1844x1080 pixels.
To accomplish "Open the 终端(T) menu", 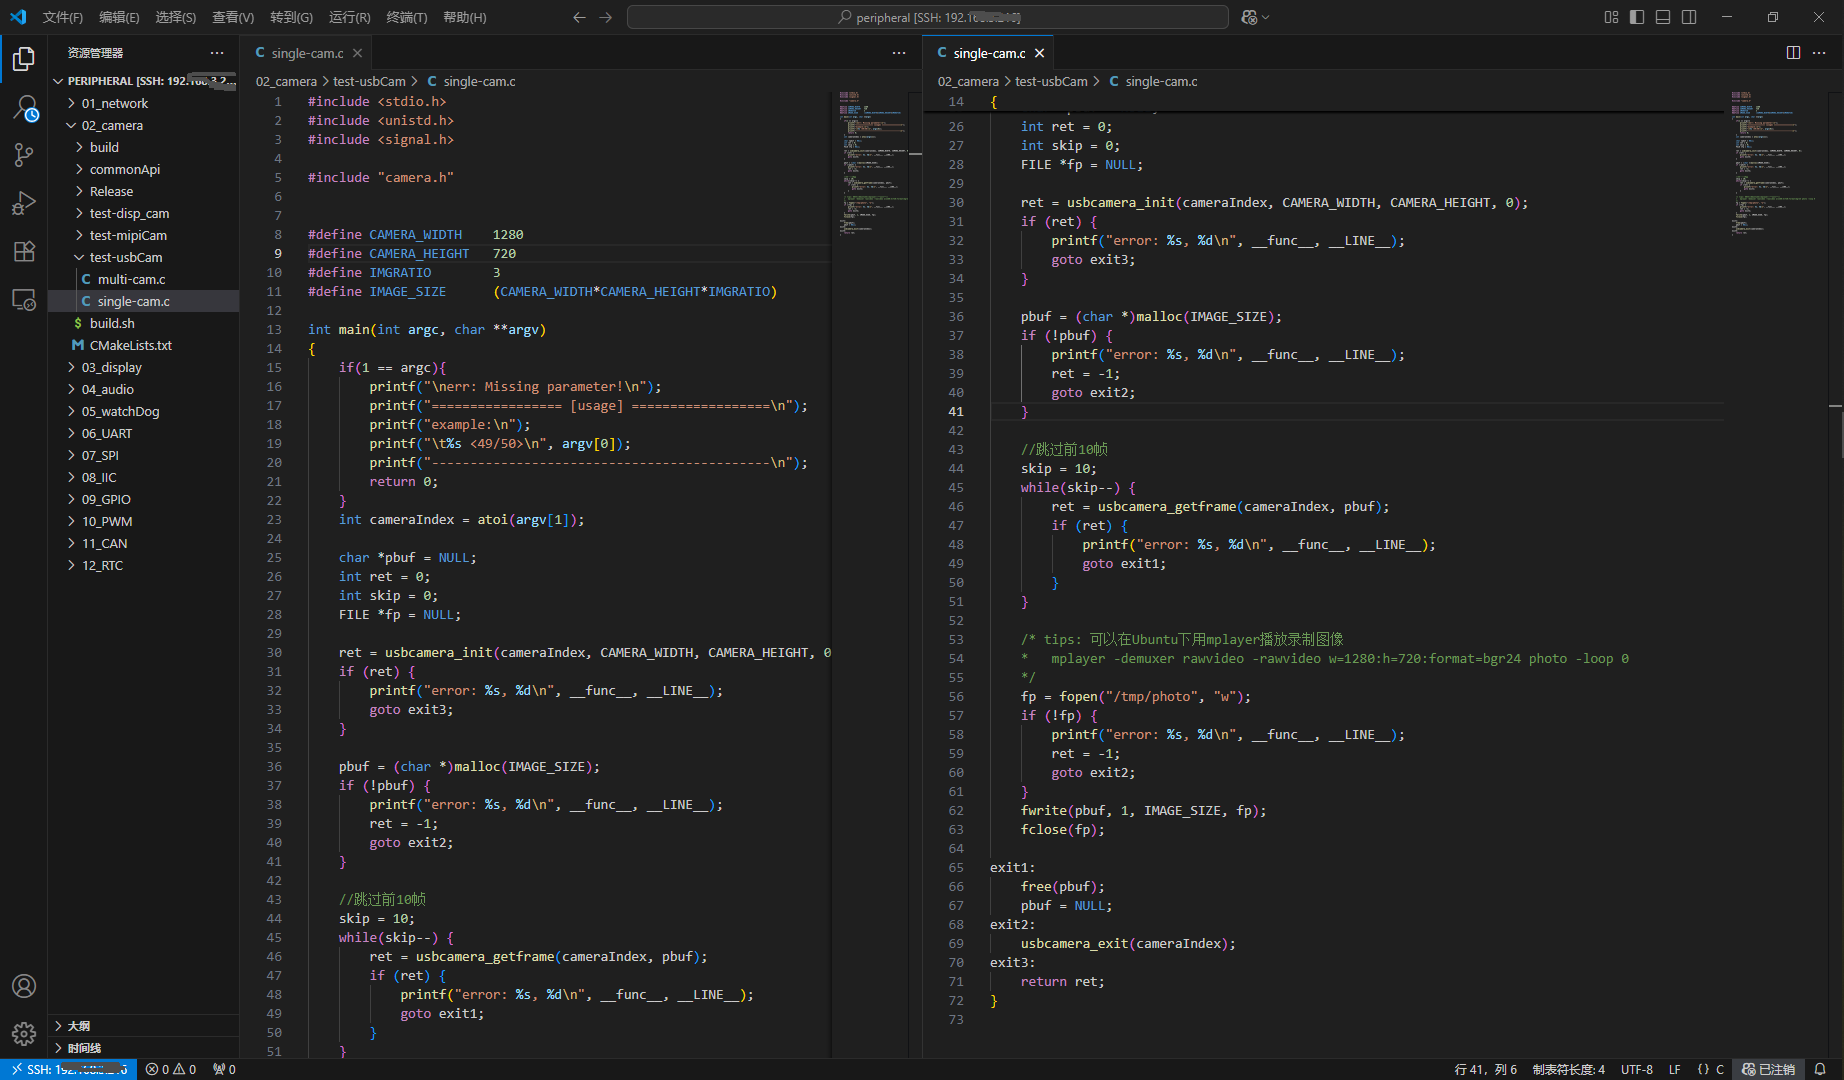I will (x=407, y=17).
